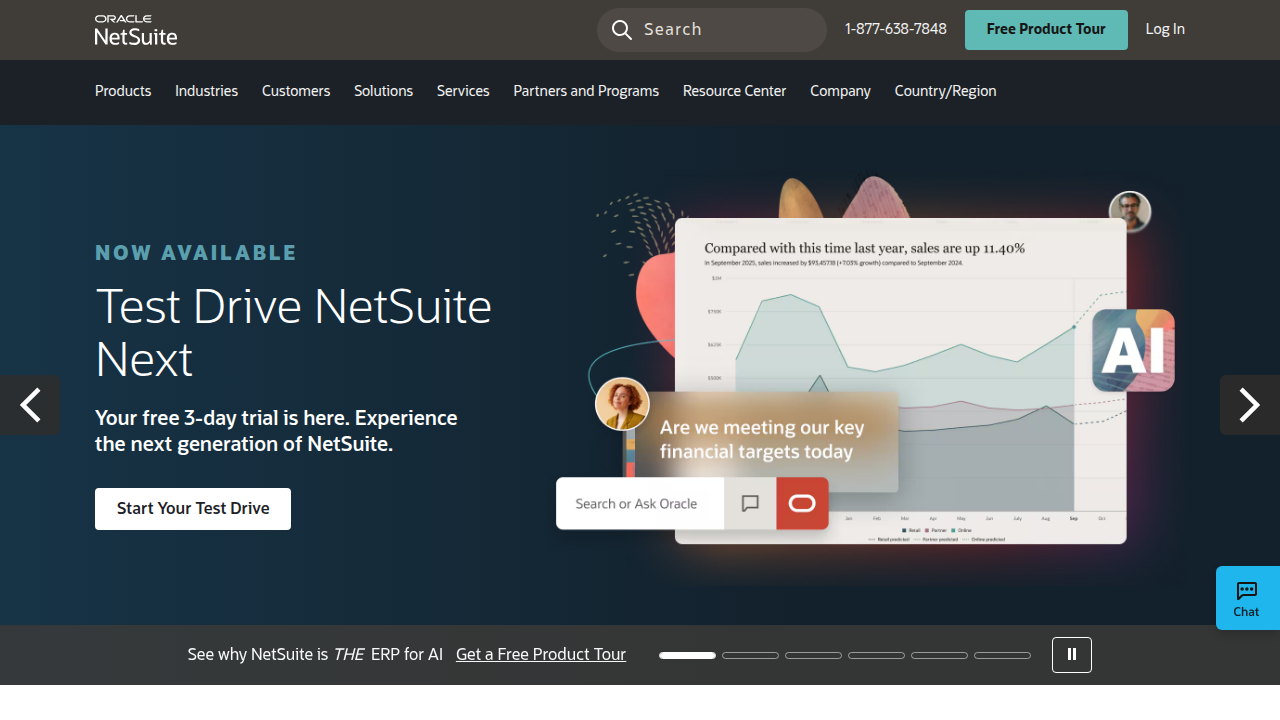Click the next slide arrow

[1250, 405]
